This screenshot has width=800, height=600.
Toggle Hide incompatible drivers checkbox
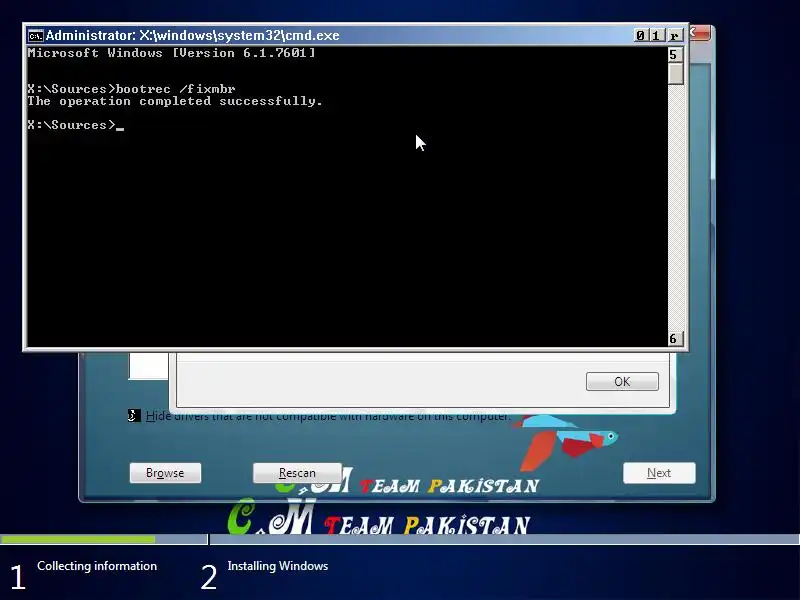[134, 416]
